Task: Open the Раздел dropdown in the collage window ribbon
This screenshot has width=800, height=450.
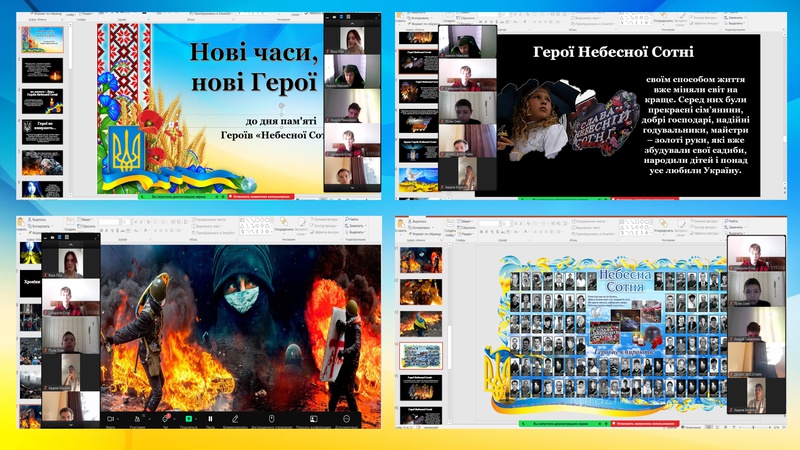Action: point(466,234)
